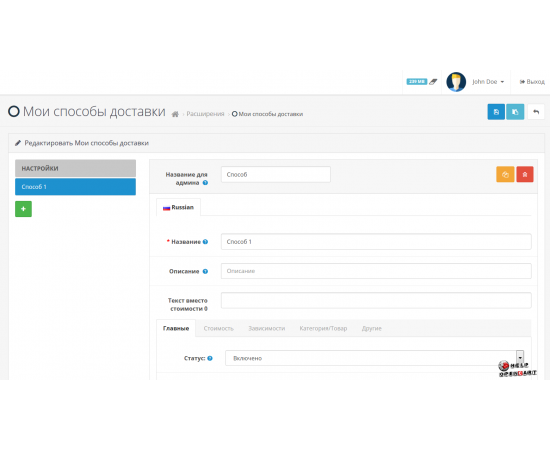Screen dimensions: 550x450
Task: Open the John Doe user dropdown
Action: click(x=488, y=82)
